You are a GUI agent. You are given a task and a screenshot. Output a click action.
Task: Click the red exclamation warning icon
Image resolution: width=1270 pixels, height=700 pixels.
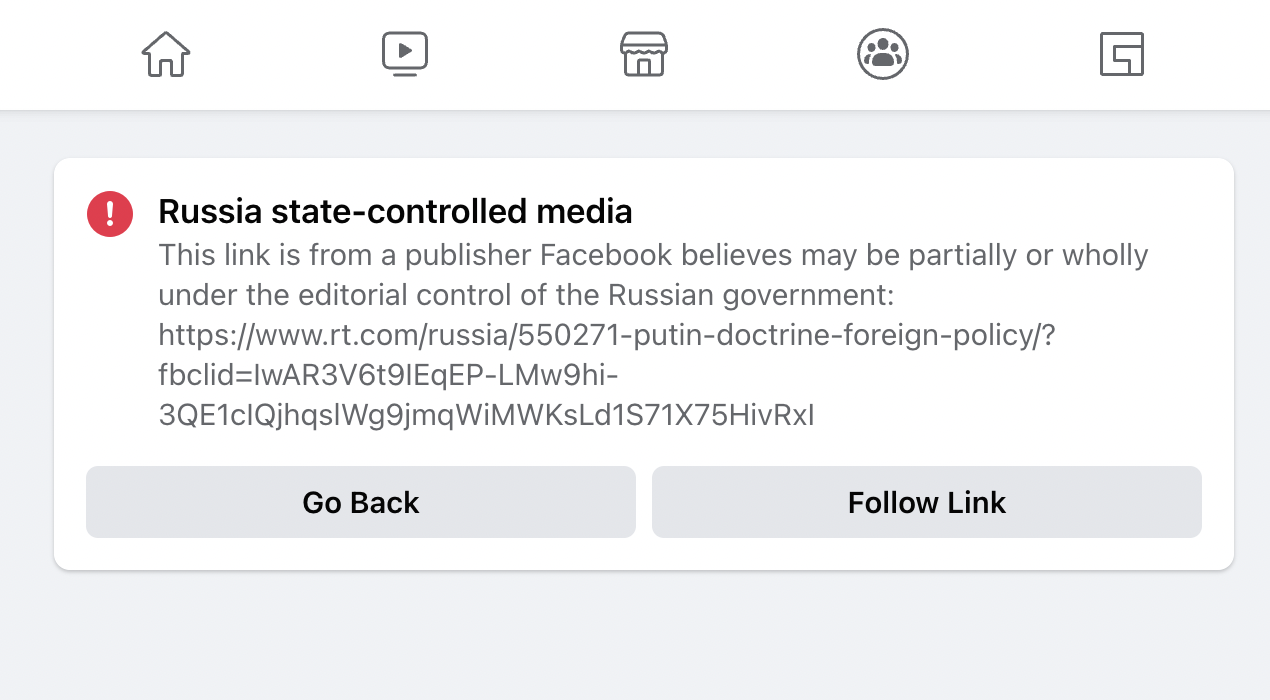[110, 213]
